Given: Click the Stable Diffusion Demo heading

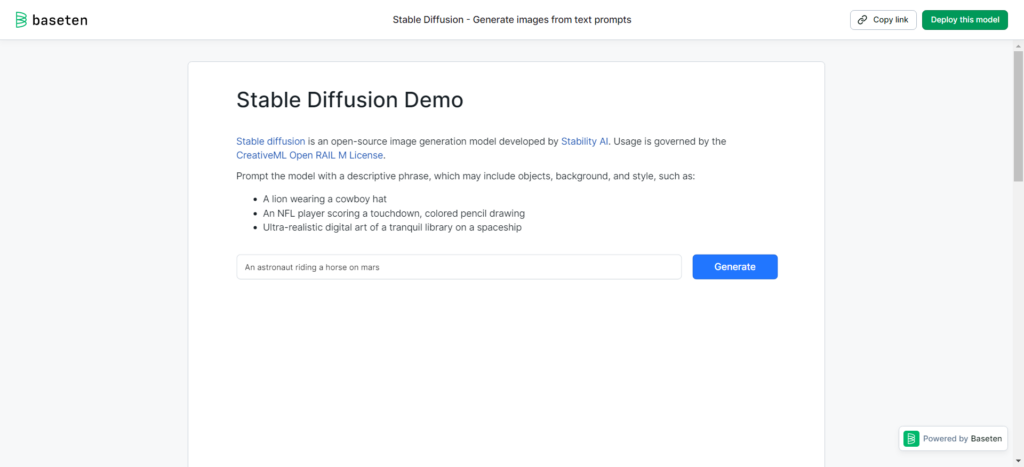Looking at the screenshot, I should pyautogui.click(x=349, y=100).
